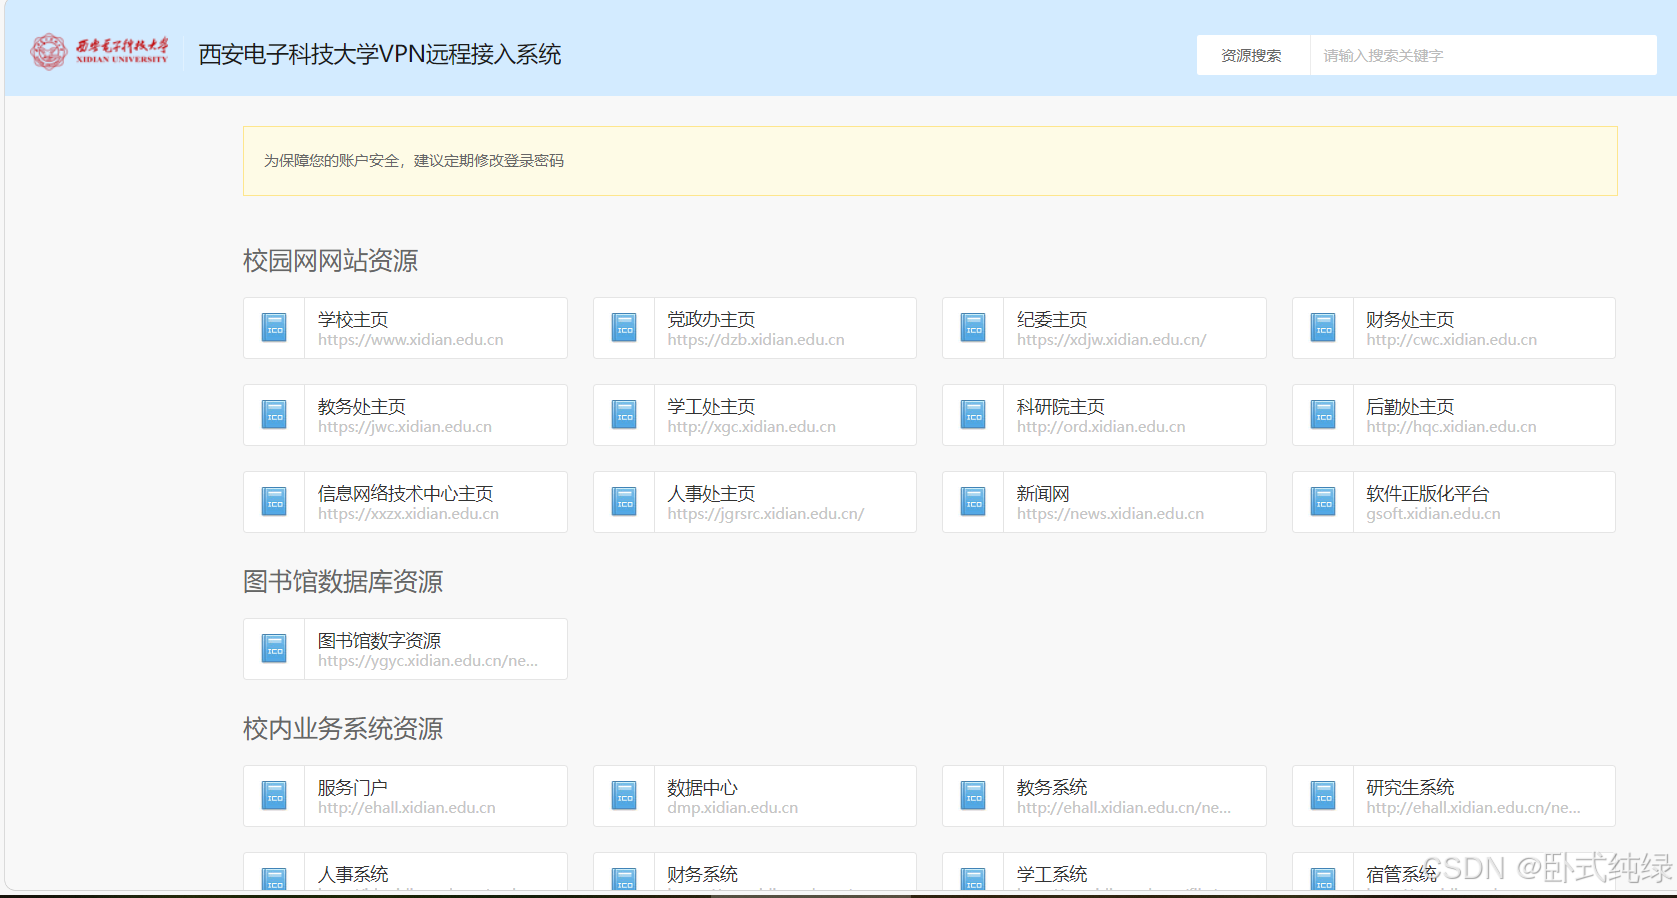Click the icon next to 纪委主页
Image resolution: width=1677 pixels, height=898 pixels.
(973, 328)
